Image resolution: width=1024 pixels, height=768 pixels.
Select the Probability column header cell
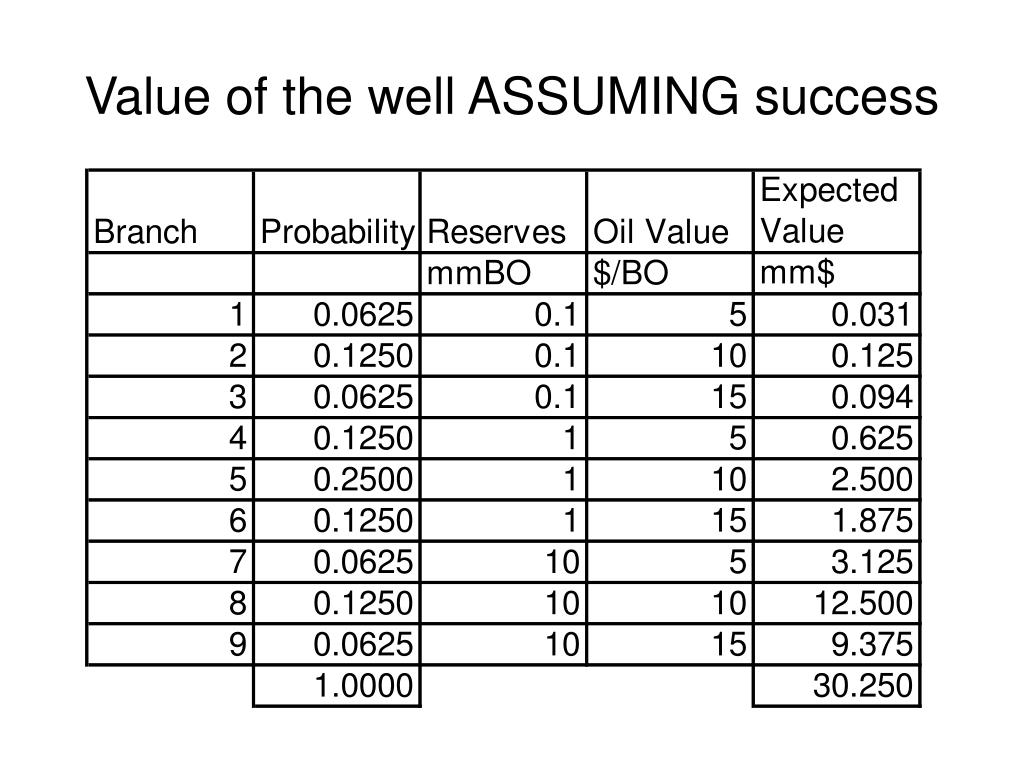click(336, 212)
